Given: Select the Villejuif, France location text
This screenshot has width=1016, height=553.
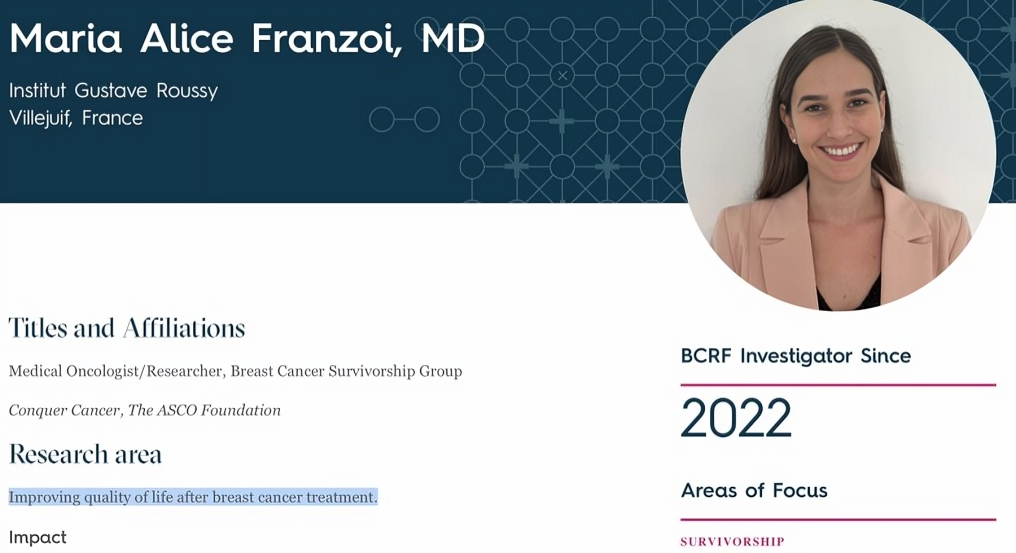Looking at the screenshot, I should pyautogui.click(x=76, y=118).
